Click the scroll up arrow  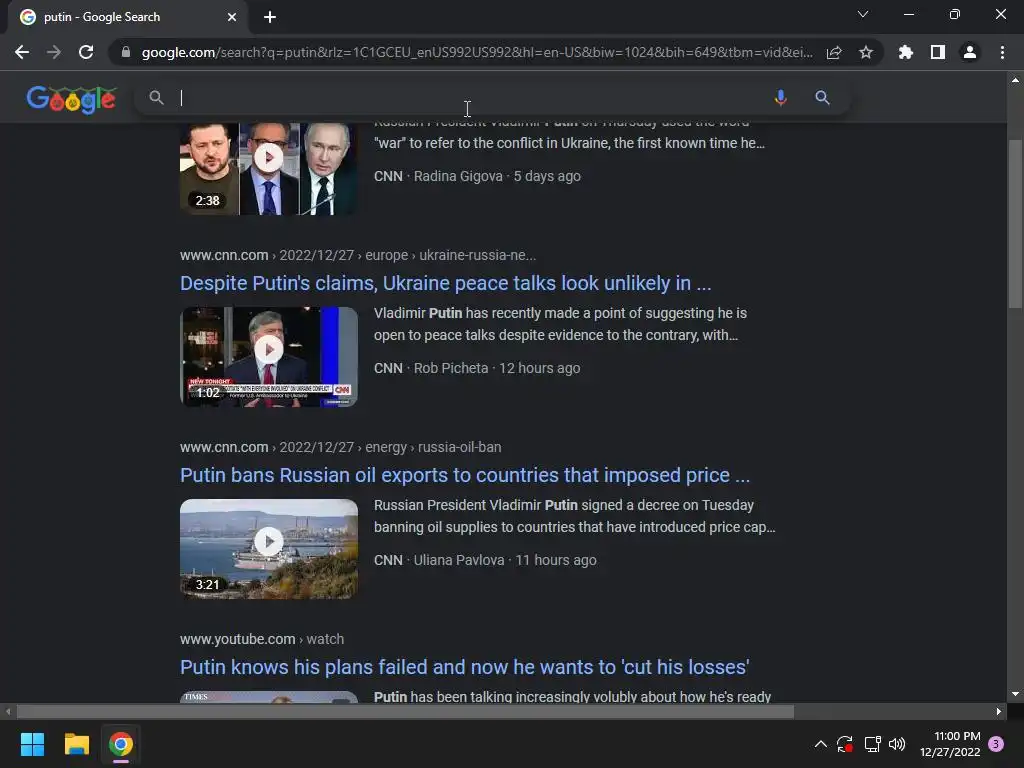click(x=1015, y=80)
